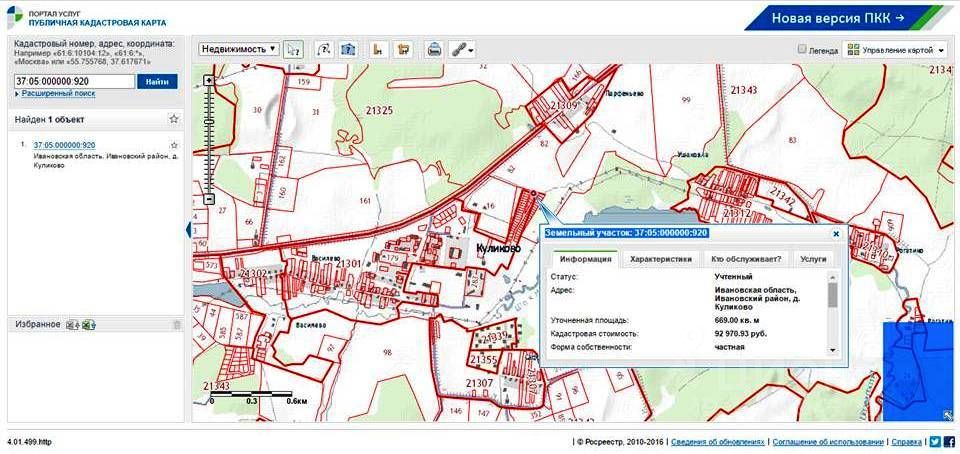Viewport: 960px width, 454px height.
Task: Click cadastral quarter label 21325
Action: (x=379, y=111)
